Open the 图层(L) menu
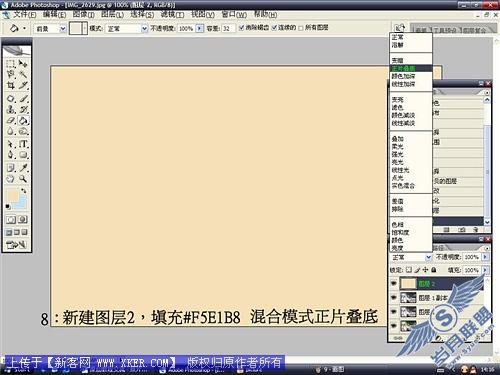This screenshot has width=500, height=375. click(112, 15)
